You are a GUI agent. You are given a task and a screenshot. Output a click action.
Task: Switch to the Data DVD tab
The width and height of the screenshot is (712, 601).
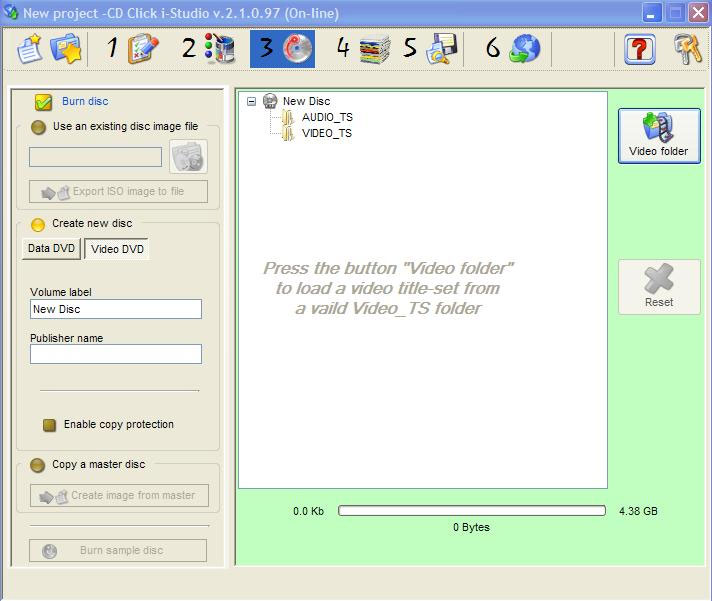(51, 248)
